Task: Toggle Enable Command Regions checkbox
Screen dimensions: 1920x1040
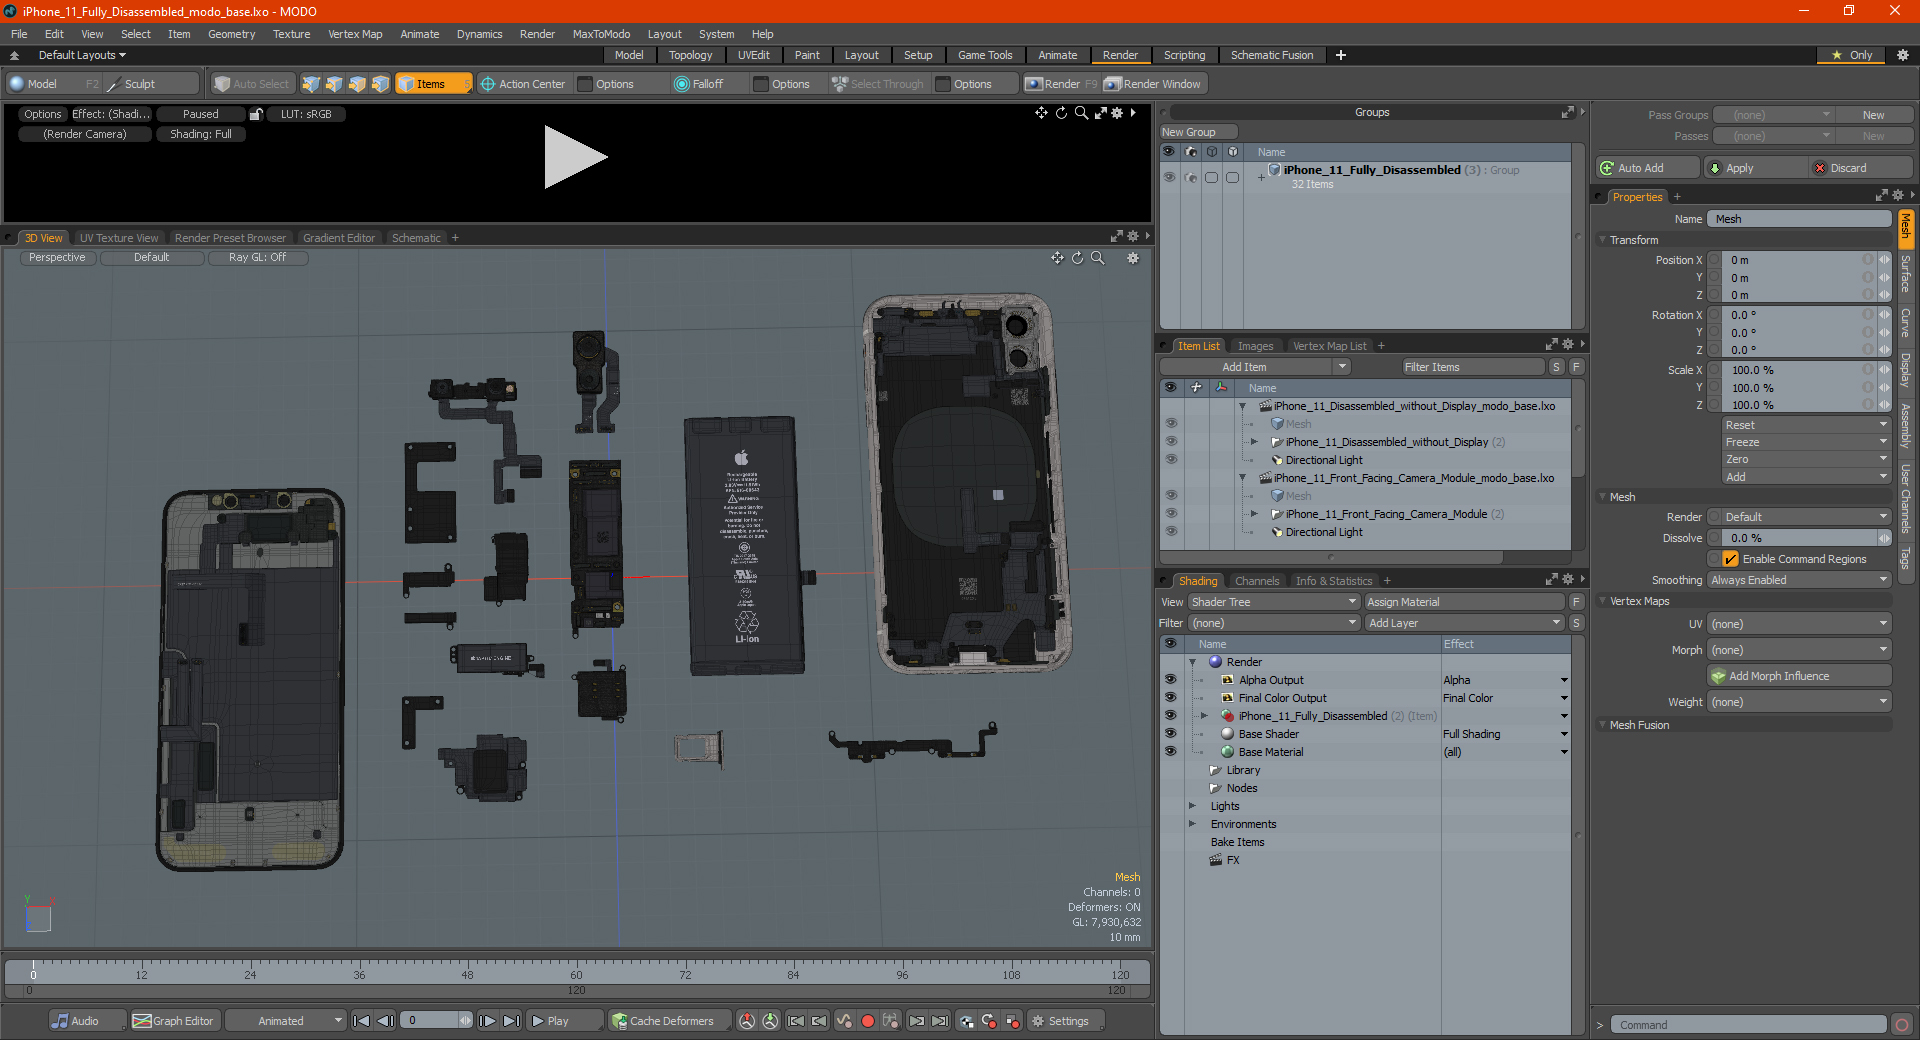Action: pyautogui.click(x=1731, y=559)
